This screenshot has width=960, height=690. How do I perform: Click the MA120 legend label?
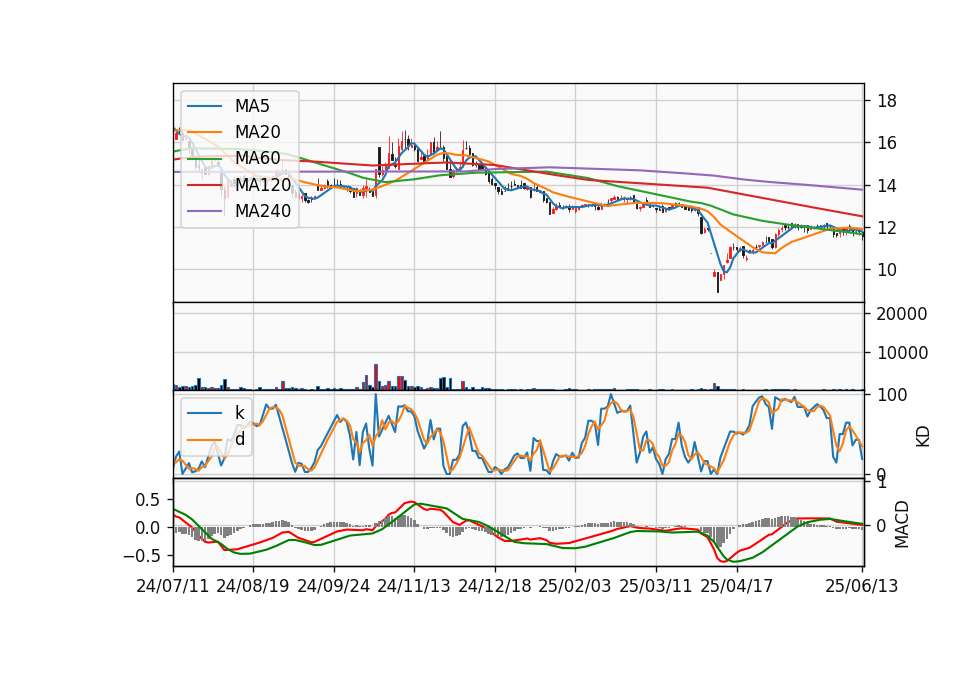pyautogui.click(x=263, y=184)
